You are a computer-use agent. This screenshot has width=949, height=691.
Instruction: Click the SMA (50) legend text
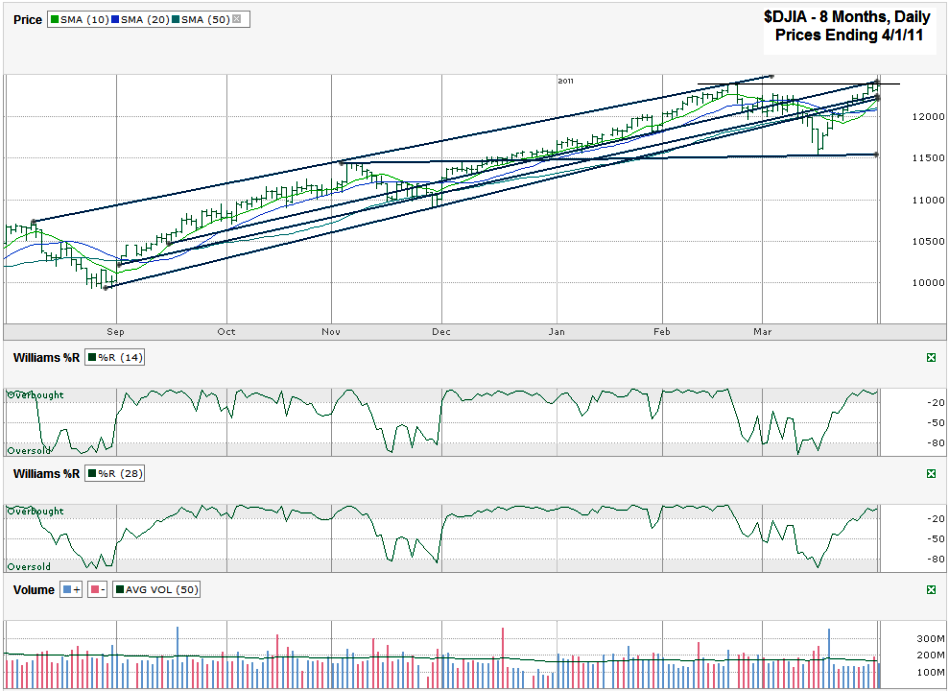click(x=205, y=19)
